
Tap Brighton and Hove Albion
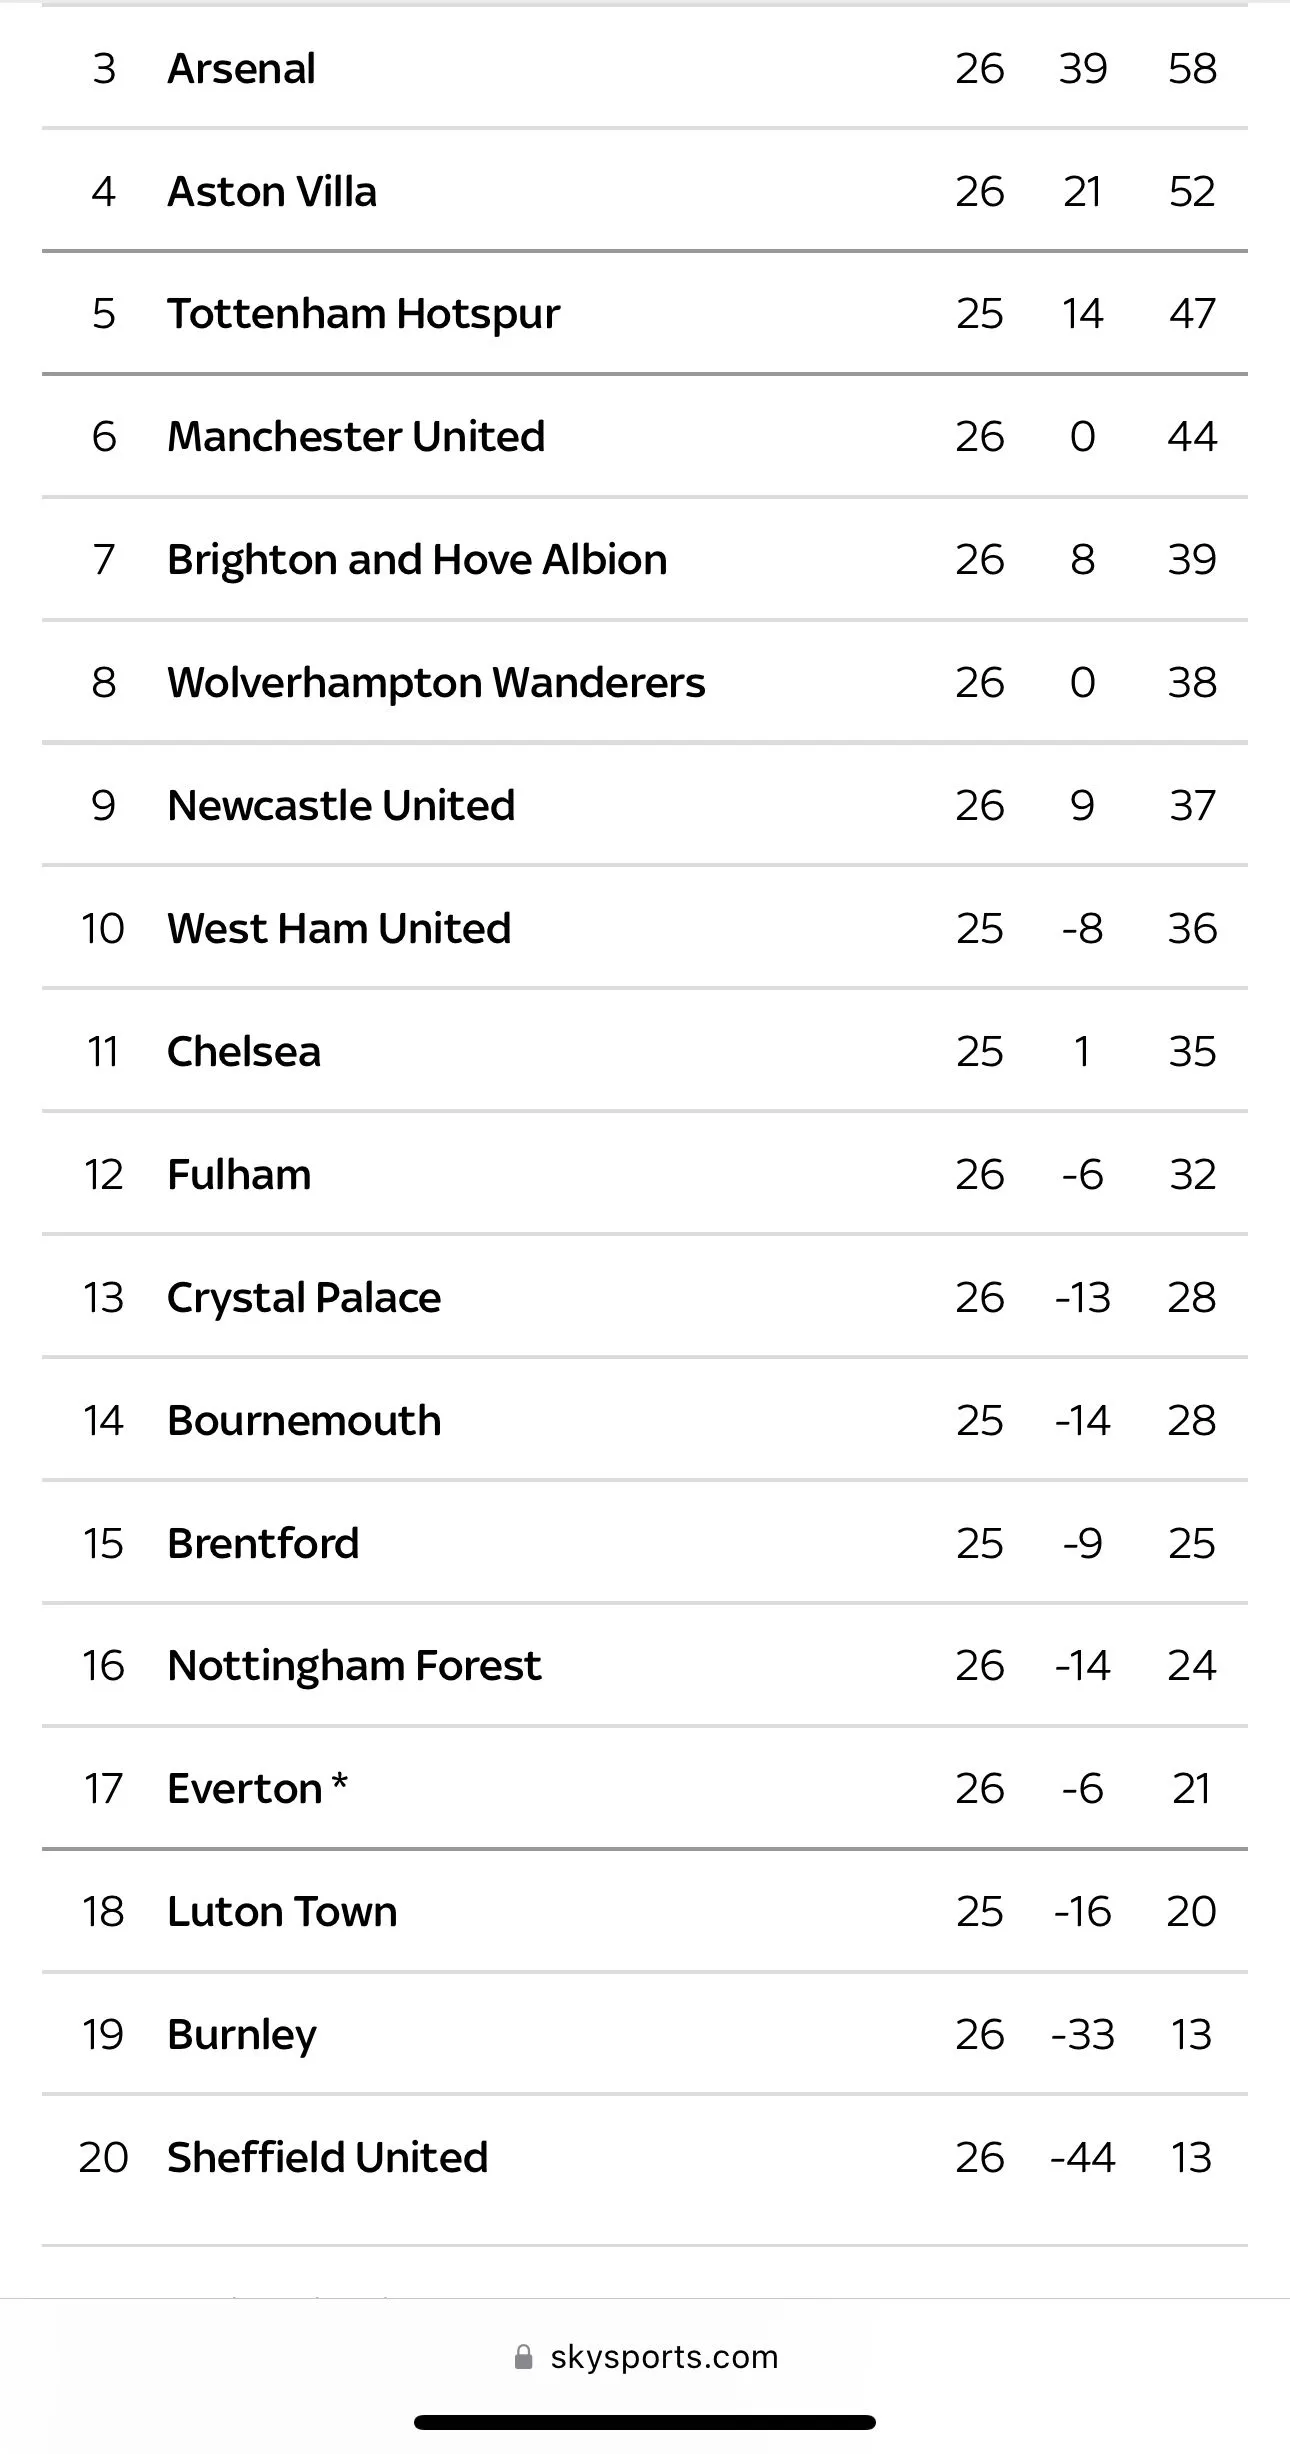tap(417, 559)
